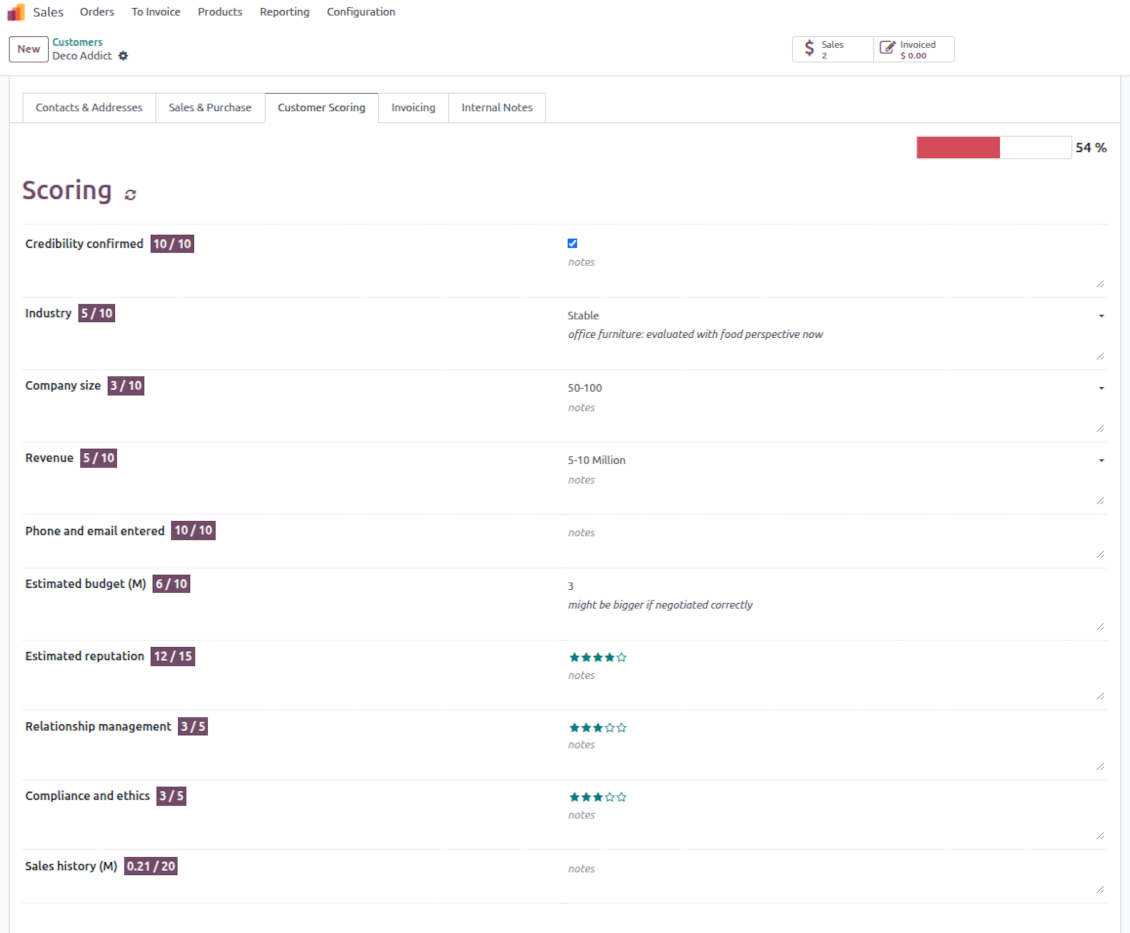Open the Reporting menu
The image size is (1130, 933).
[x=284, y=12]
